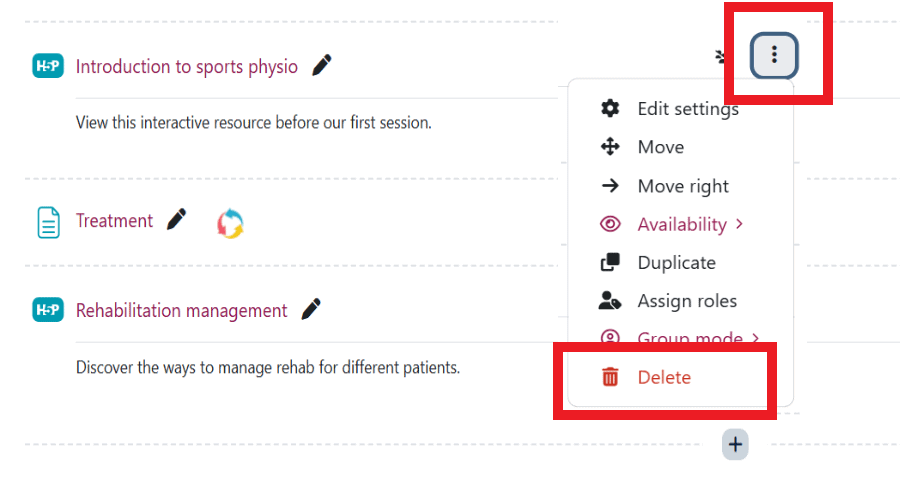Open the Treatment page link
Screen dimensions: 900x478
(115, 221)
